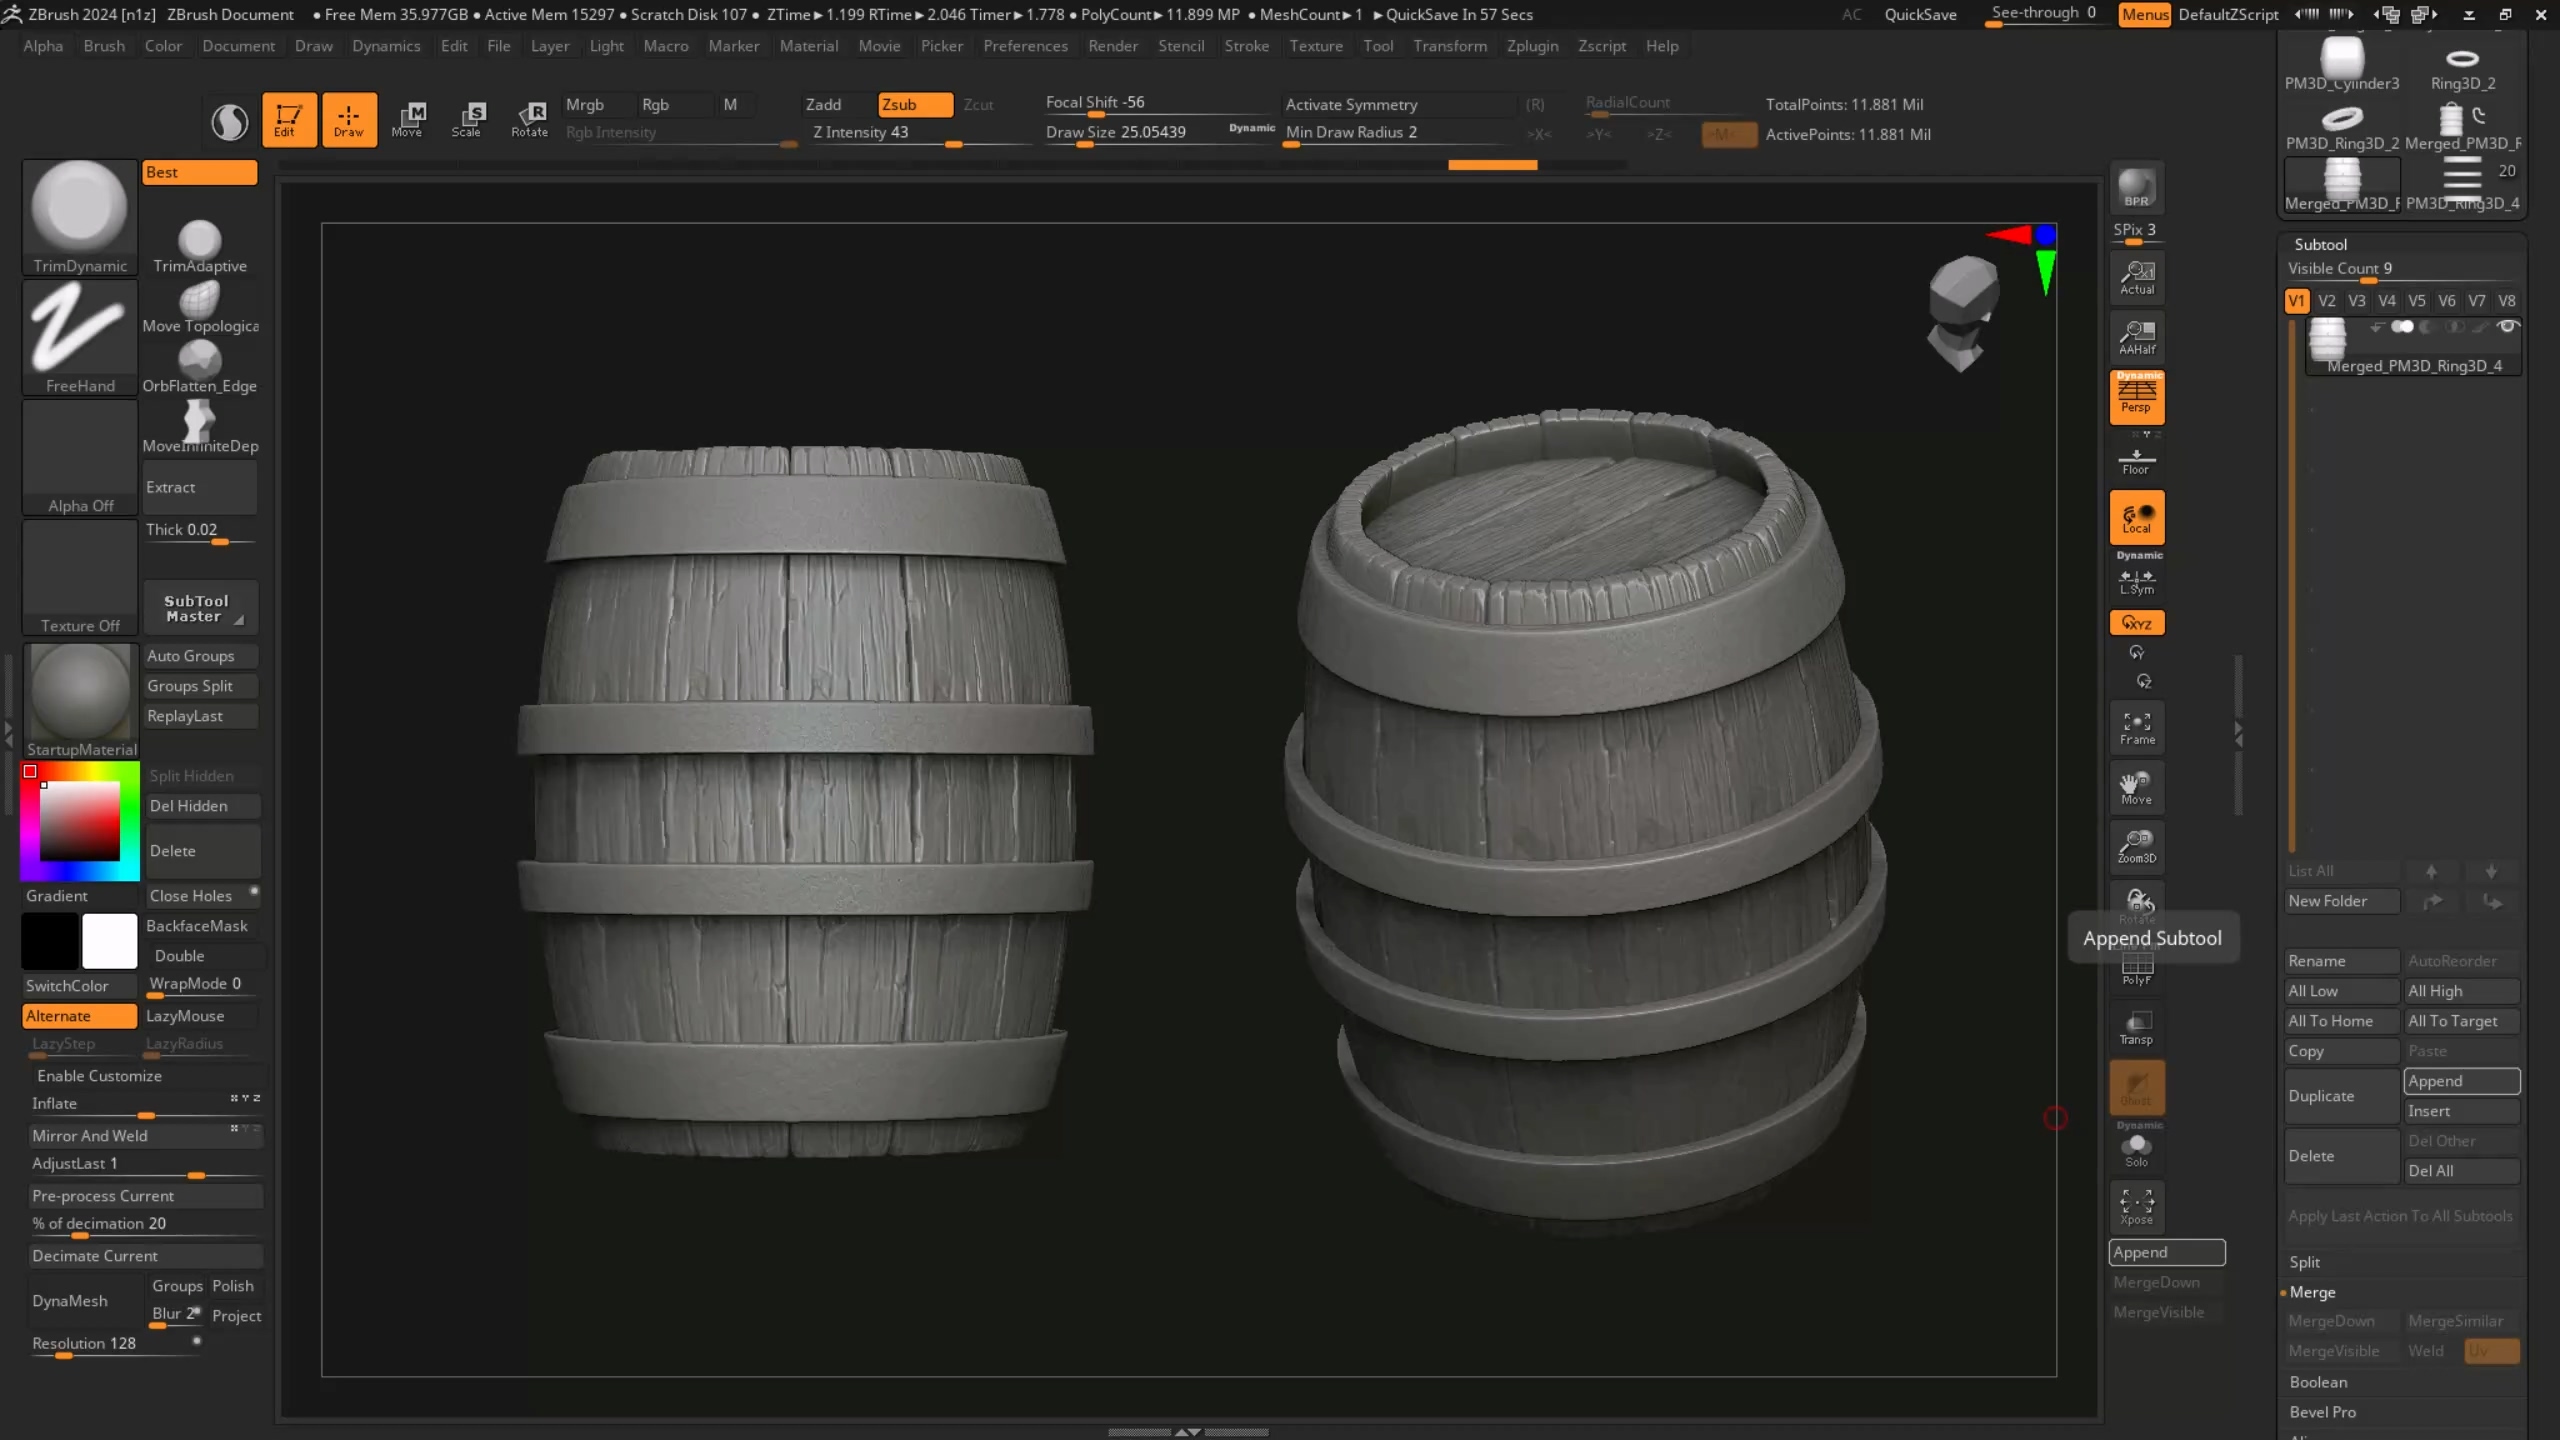Toggle the Transp transparency icon

click(x=2136, y=1027)
